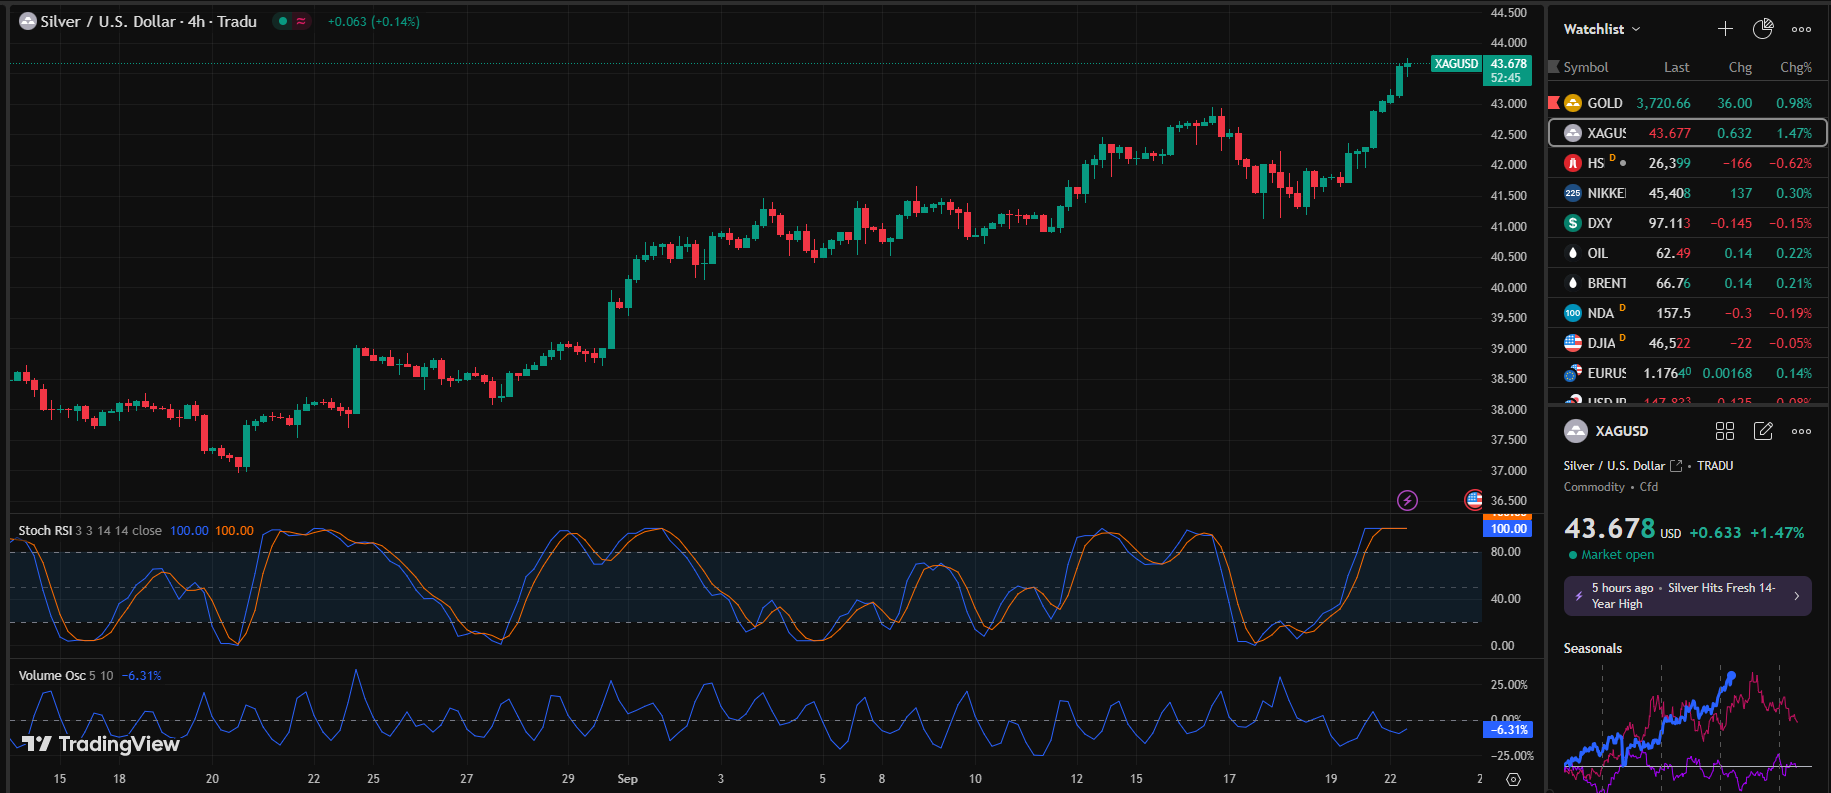Click the Stoch RSI indicator label

tap(46, 531)
